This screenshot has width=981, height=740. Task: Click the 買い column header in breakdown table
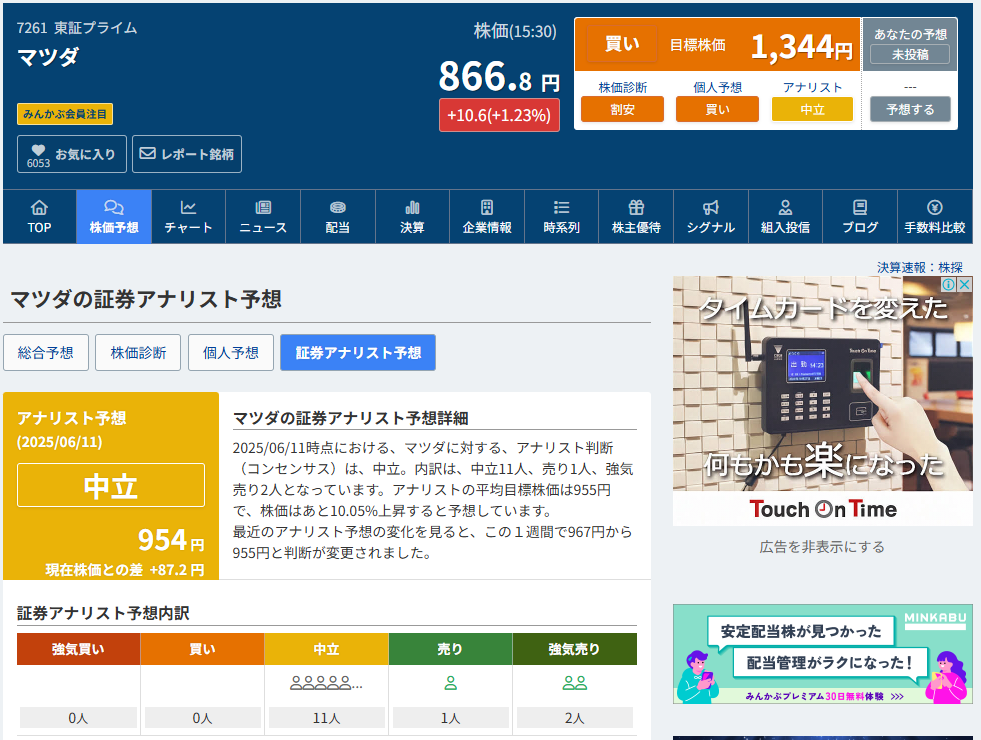point(202,649)
